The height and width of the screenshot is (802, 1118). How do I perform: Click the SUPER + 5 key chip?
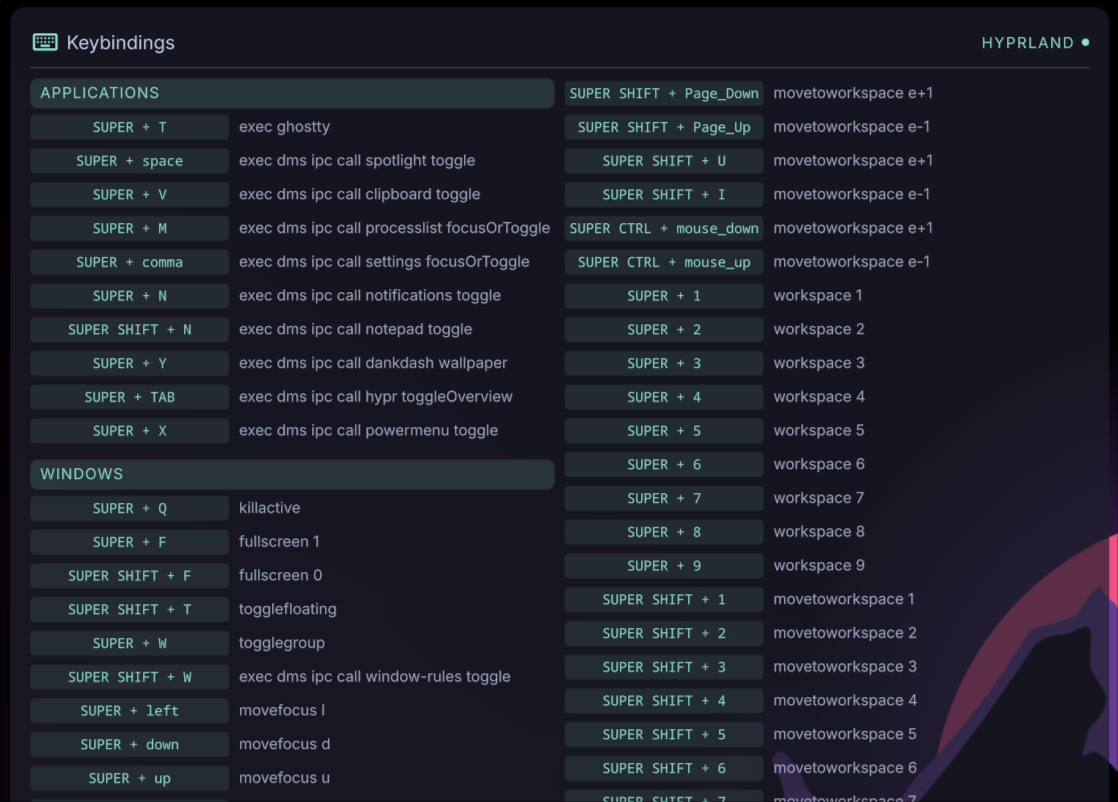pyautogui.click(x=664, y=431)
